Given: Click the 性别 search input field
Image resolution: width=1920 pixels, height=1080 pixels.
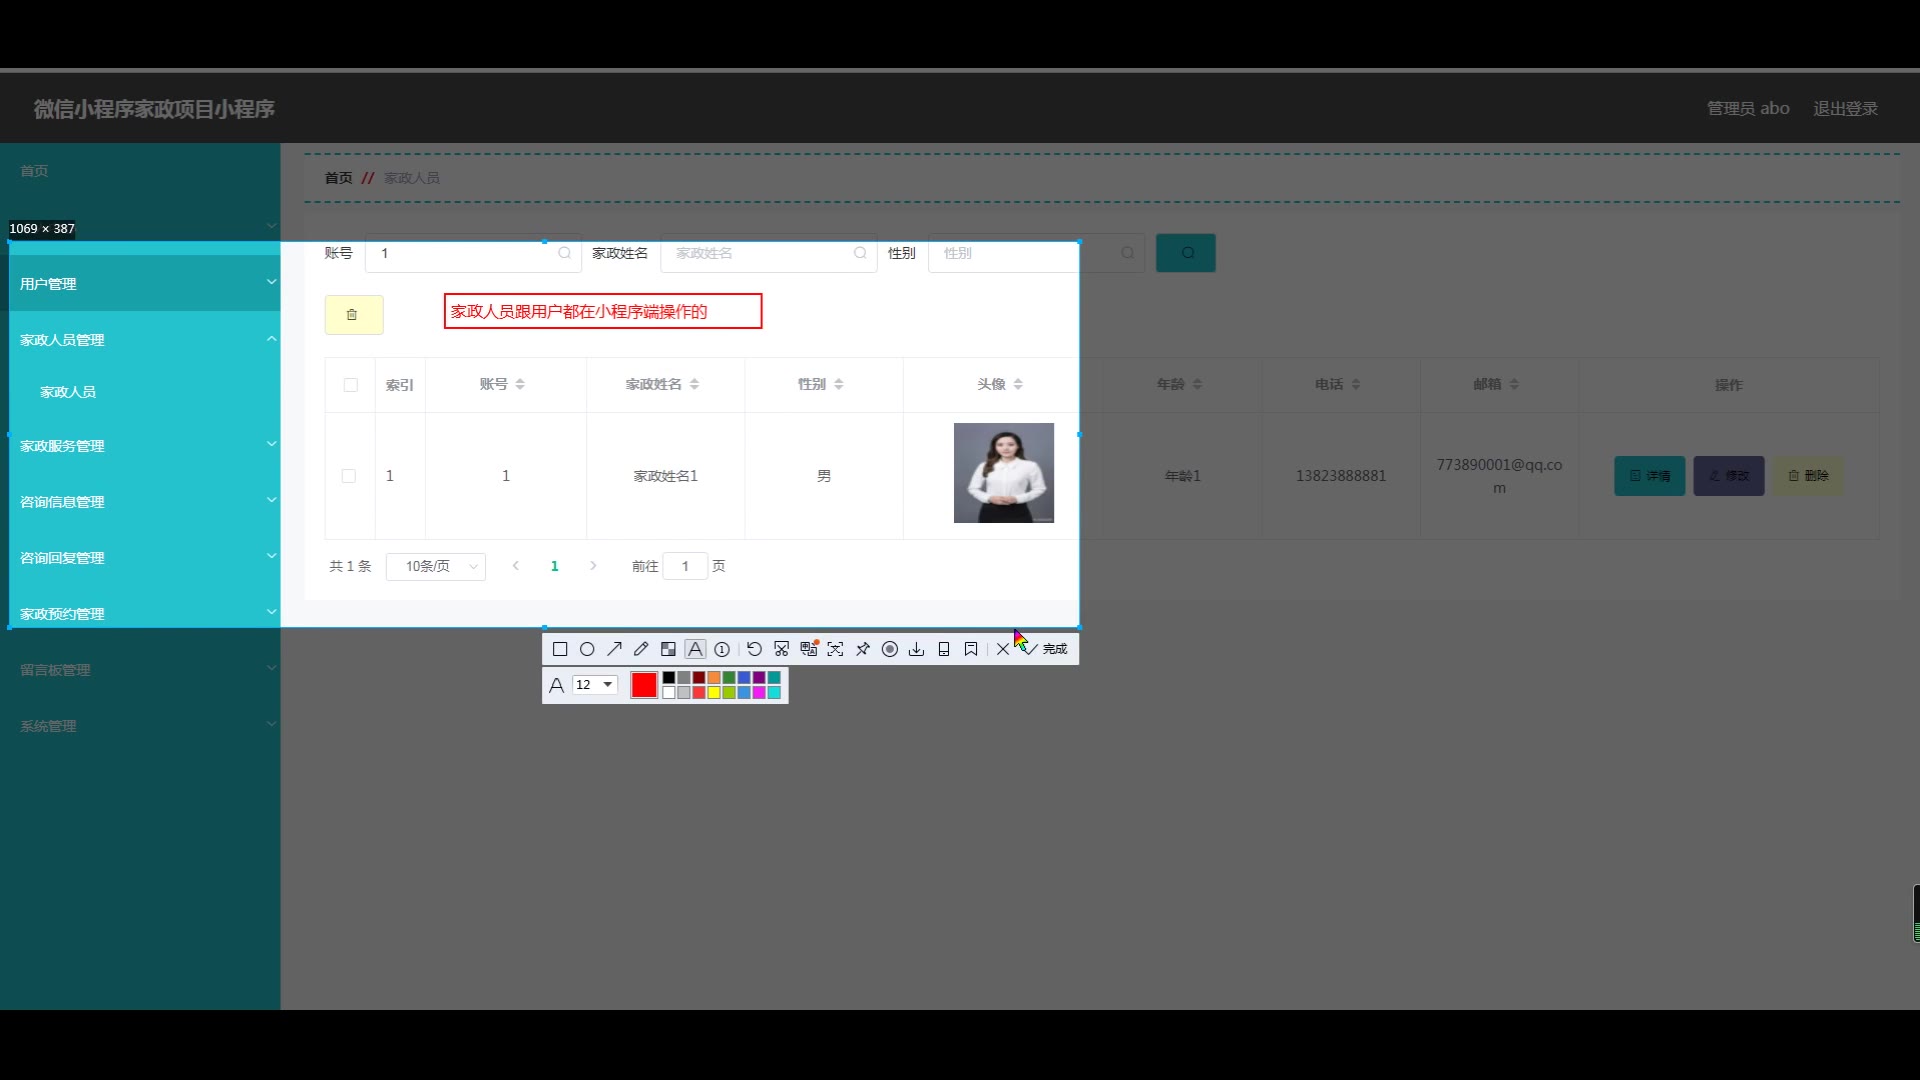Looking at the screenshot, I should pyautogui.click(x=1036, y=253).
